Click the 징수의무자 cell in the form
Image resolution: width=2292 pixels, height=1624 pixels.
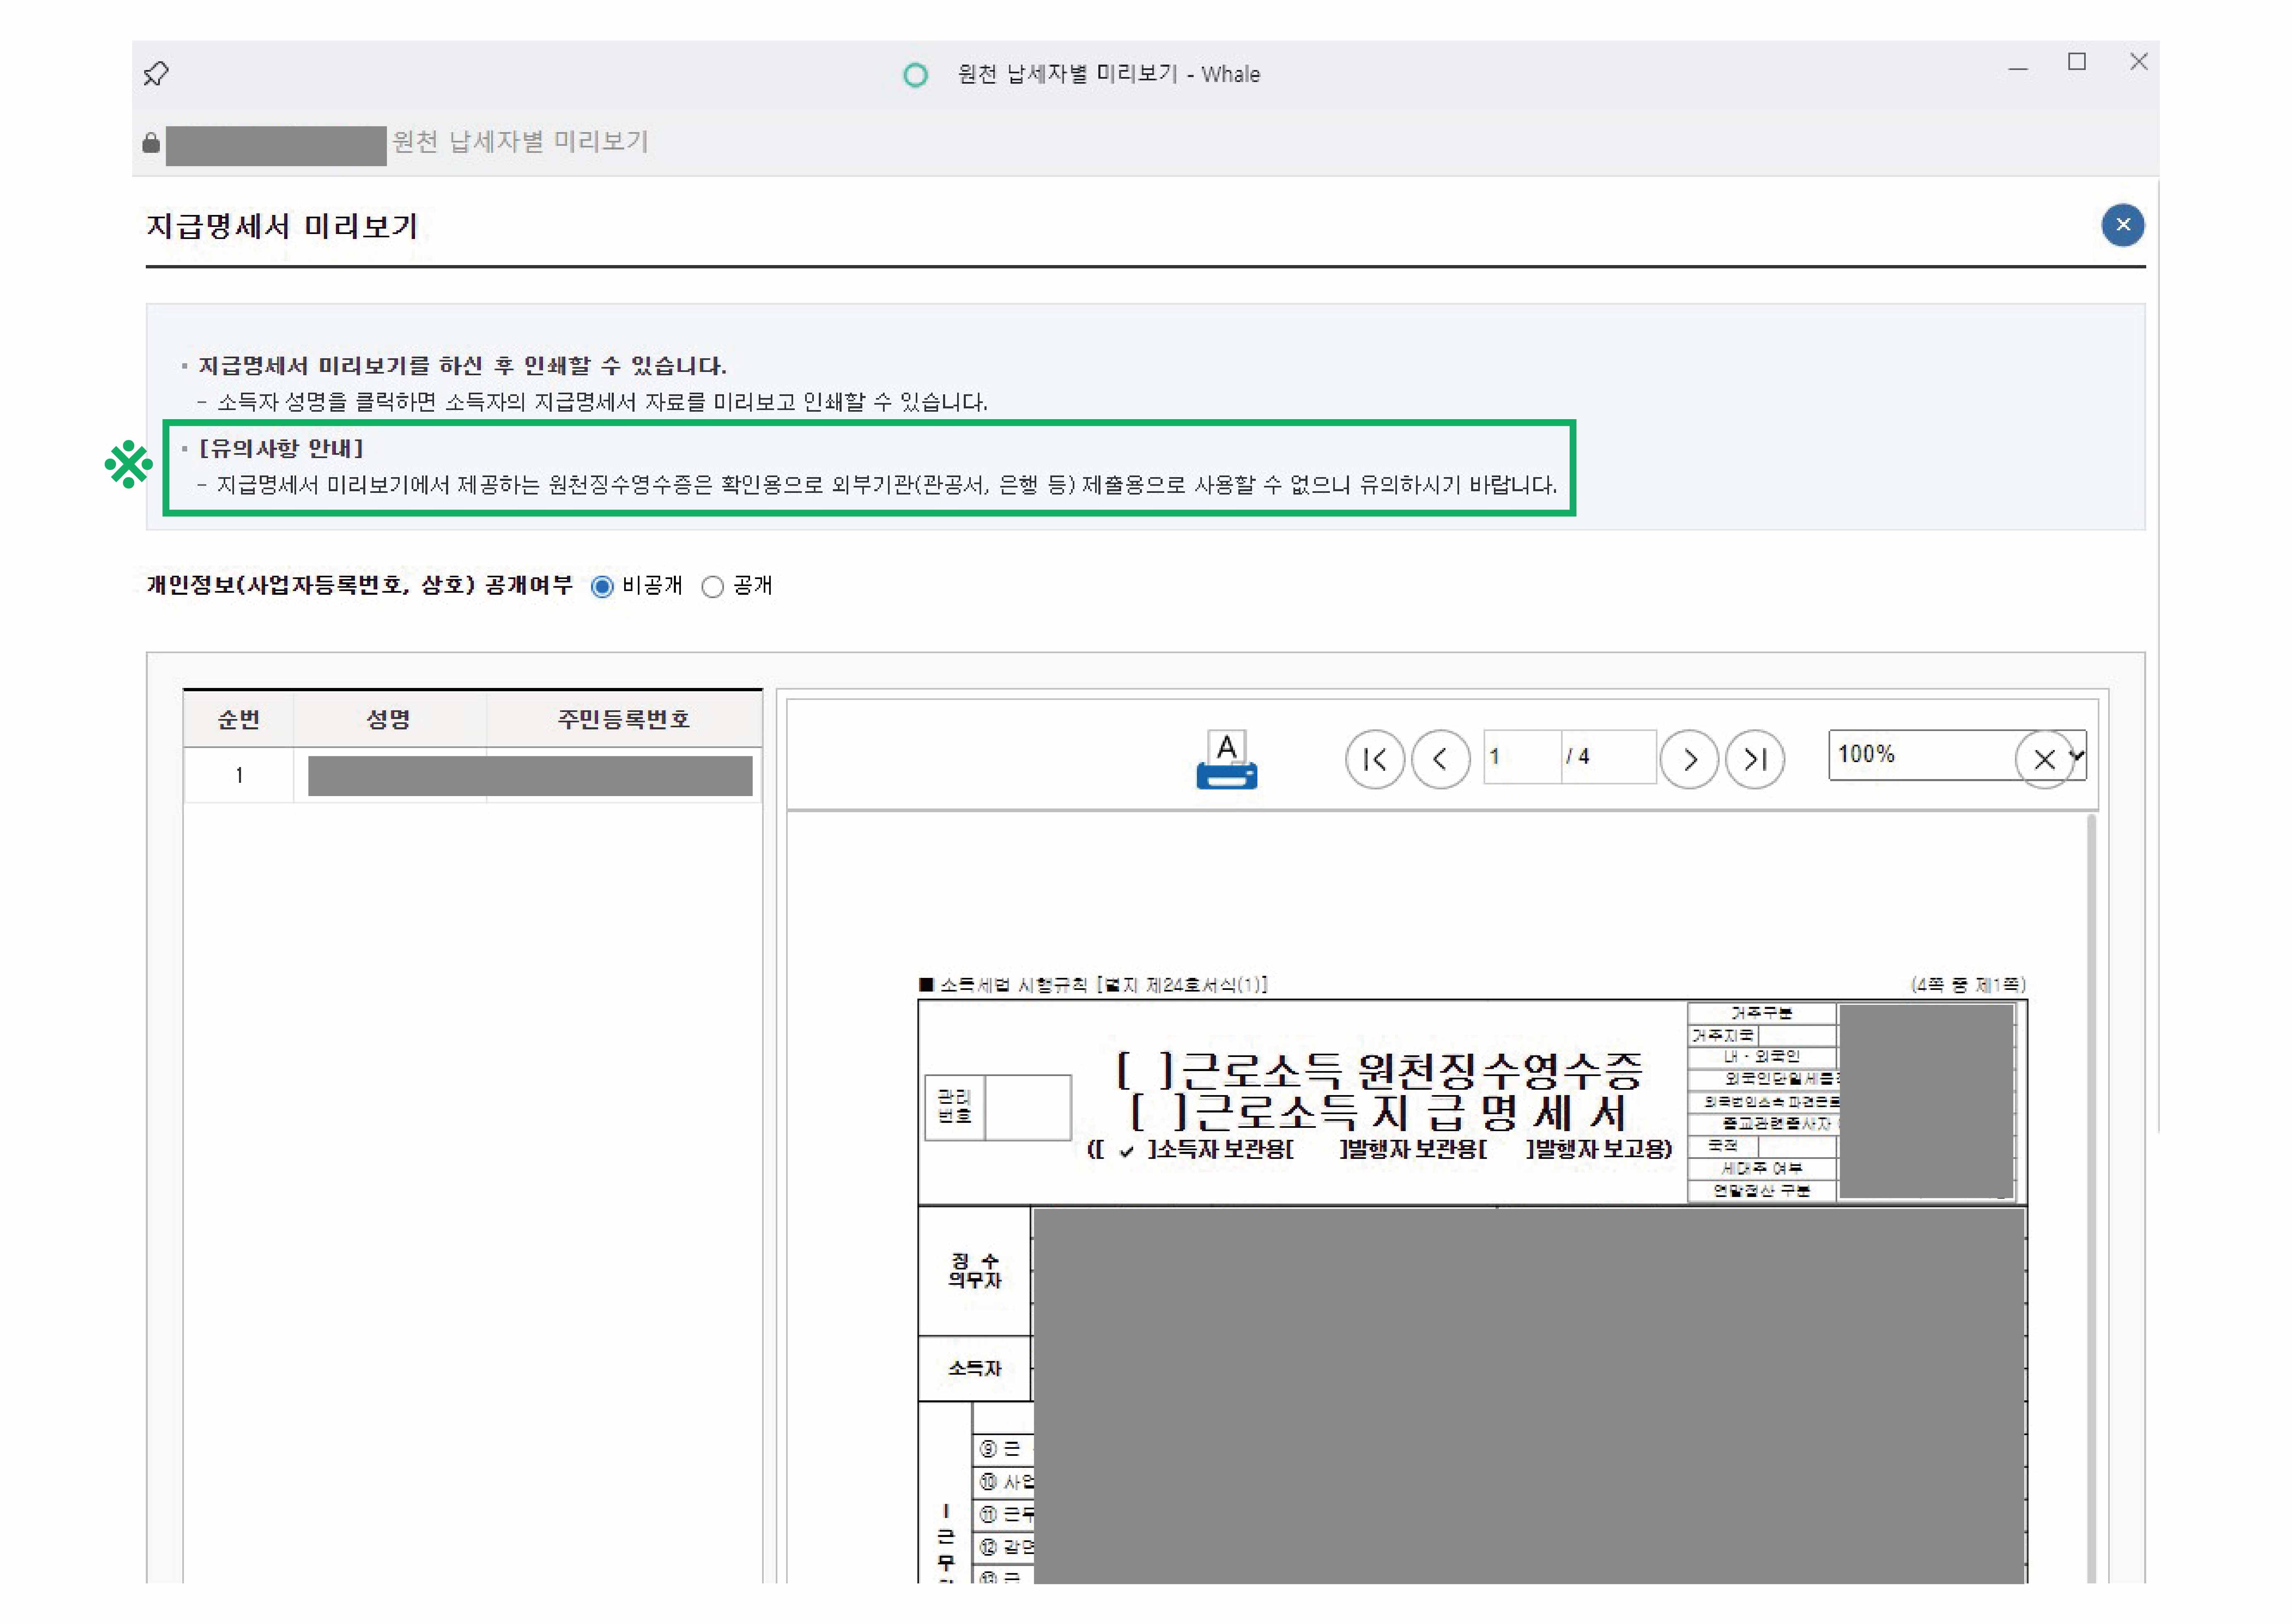(x=974, y=1271)
